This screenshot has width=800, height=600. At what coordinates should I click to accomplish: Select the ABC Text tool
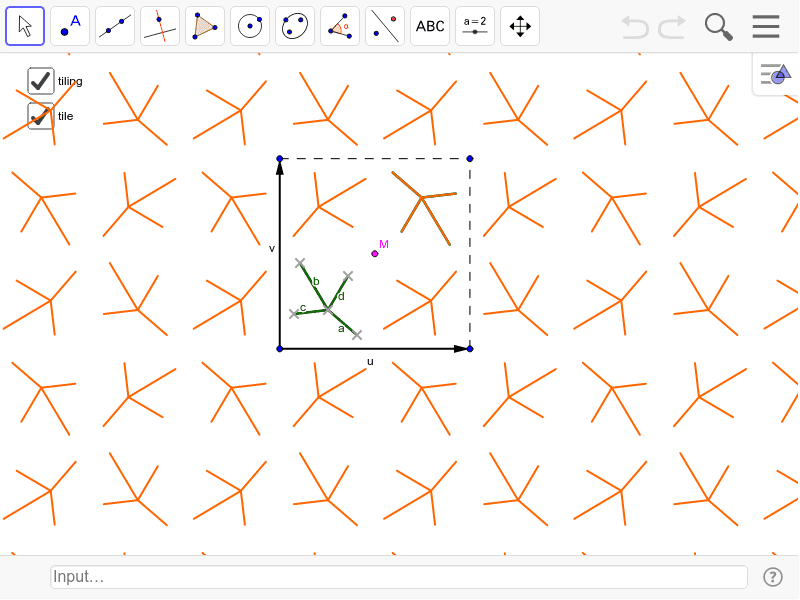430,26
